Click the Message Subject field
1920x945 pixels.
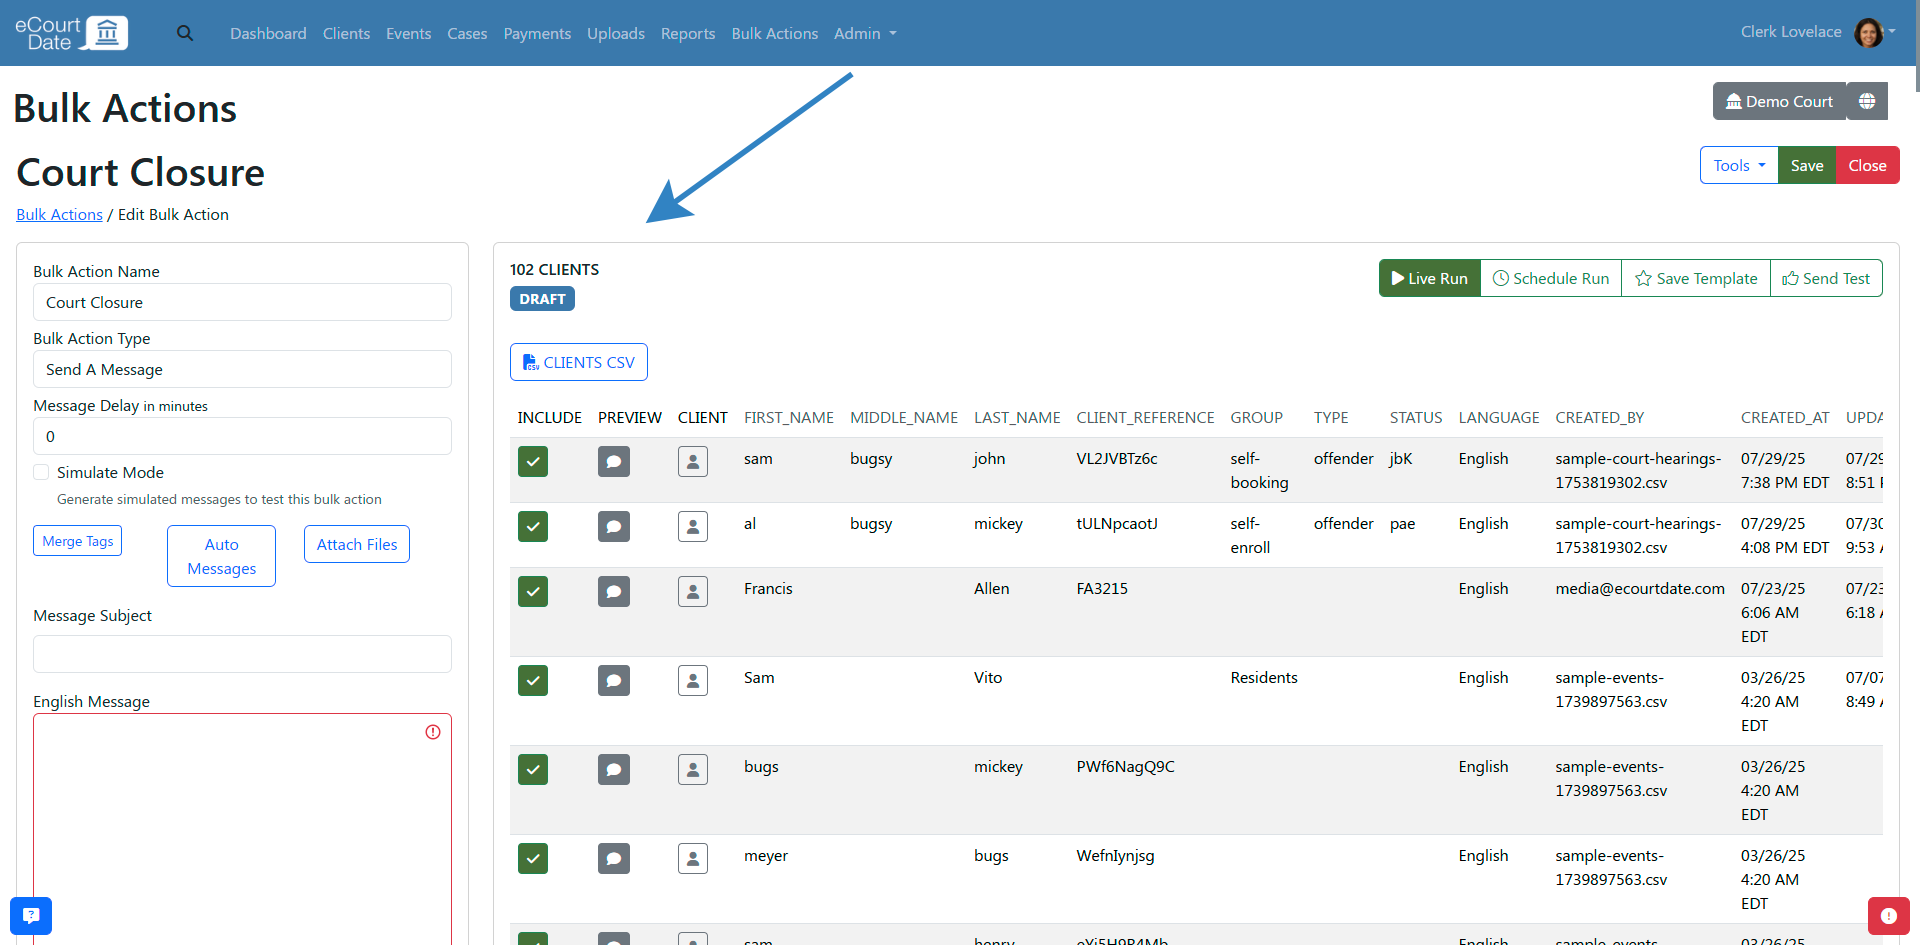pos(242,654)
